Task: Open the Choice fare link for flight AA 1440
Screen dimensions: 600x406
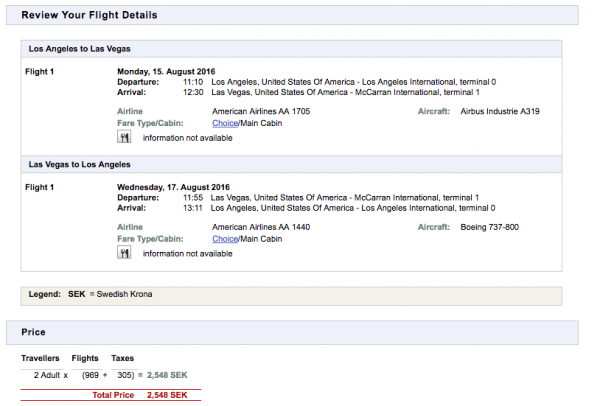Action: click(x=224, y=239)
